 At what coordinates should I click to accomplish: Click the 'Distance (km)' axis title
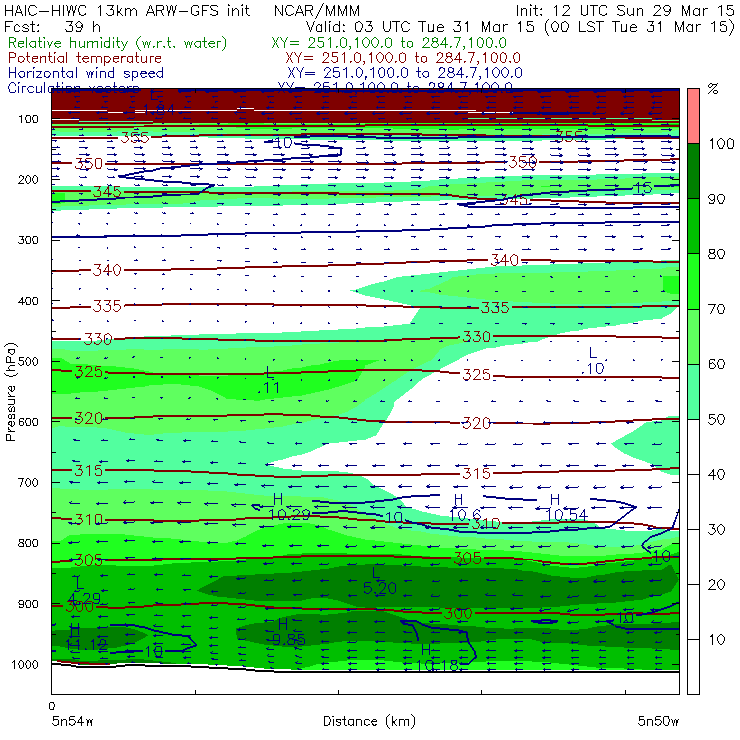tap(369, 721)
